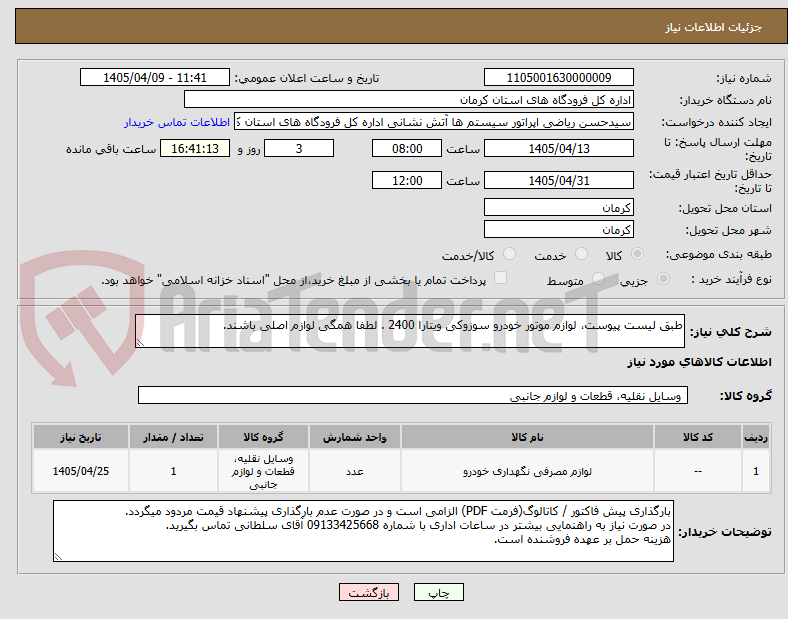Click the goods group field
The height and width of the screenshot is (619, 788).
tap(413, 395)
